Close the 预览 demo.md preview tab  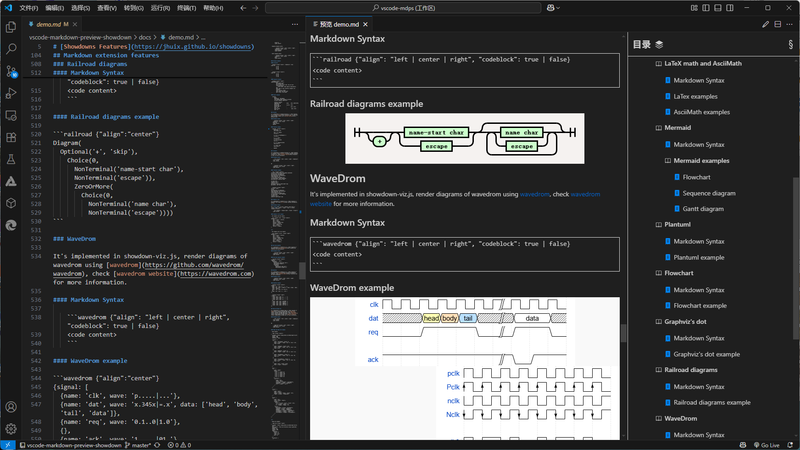365,24
